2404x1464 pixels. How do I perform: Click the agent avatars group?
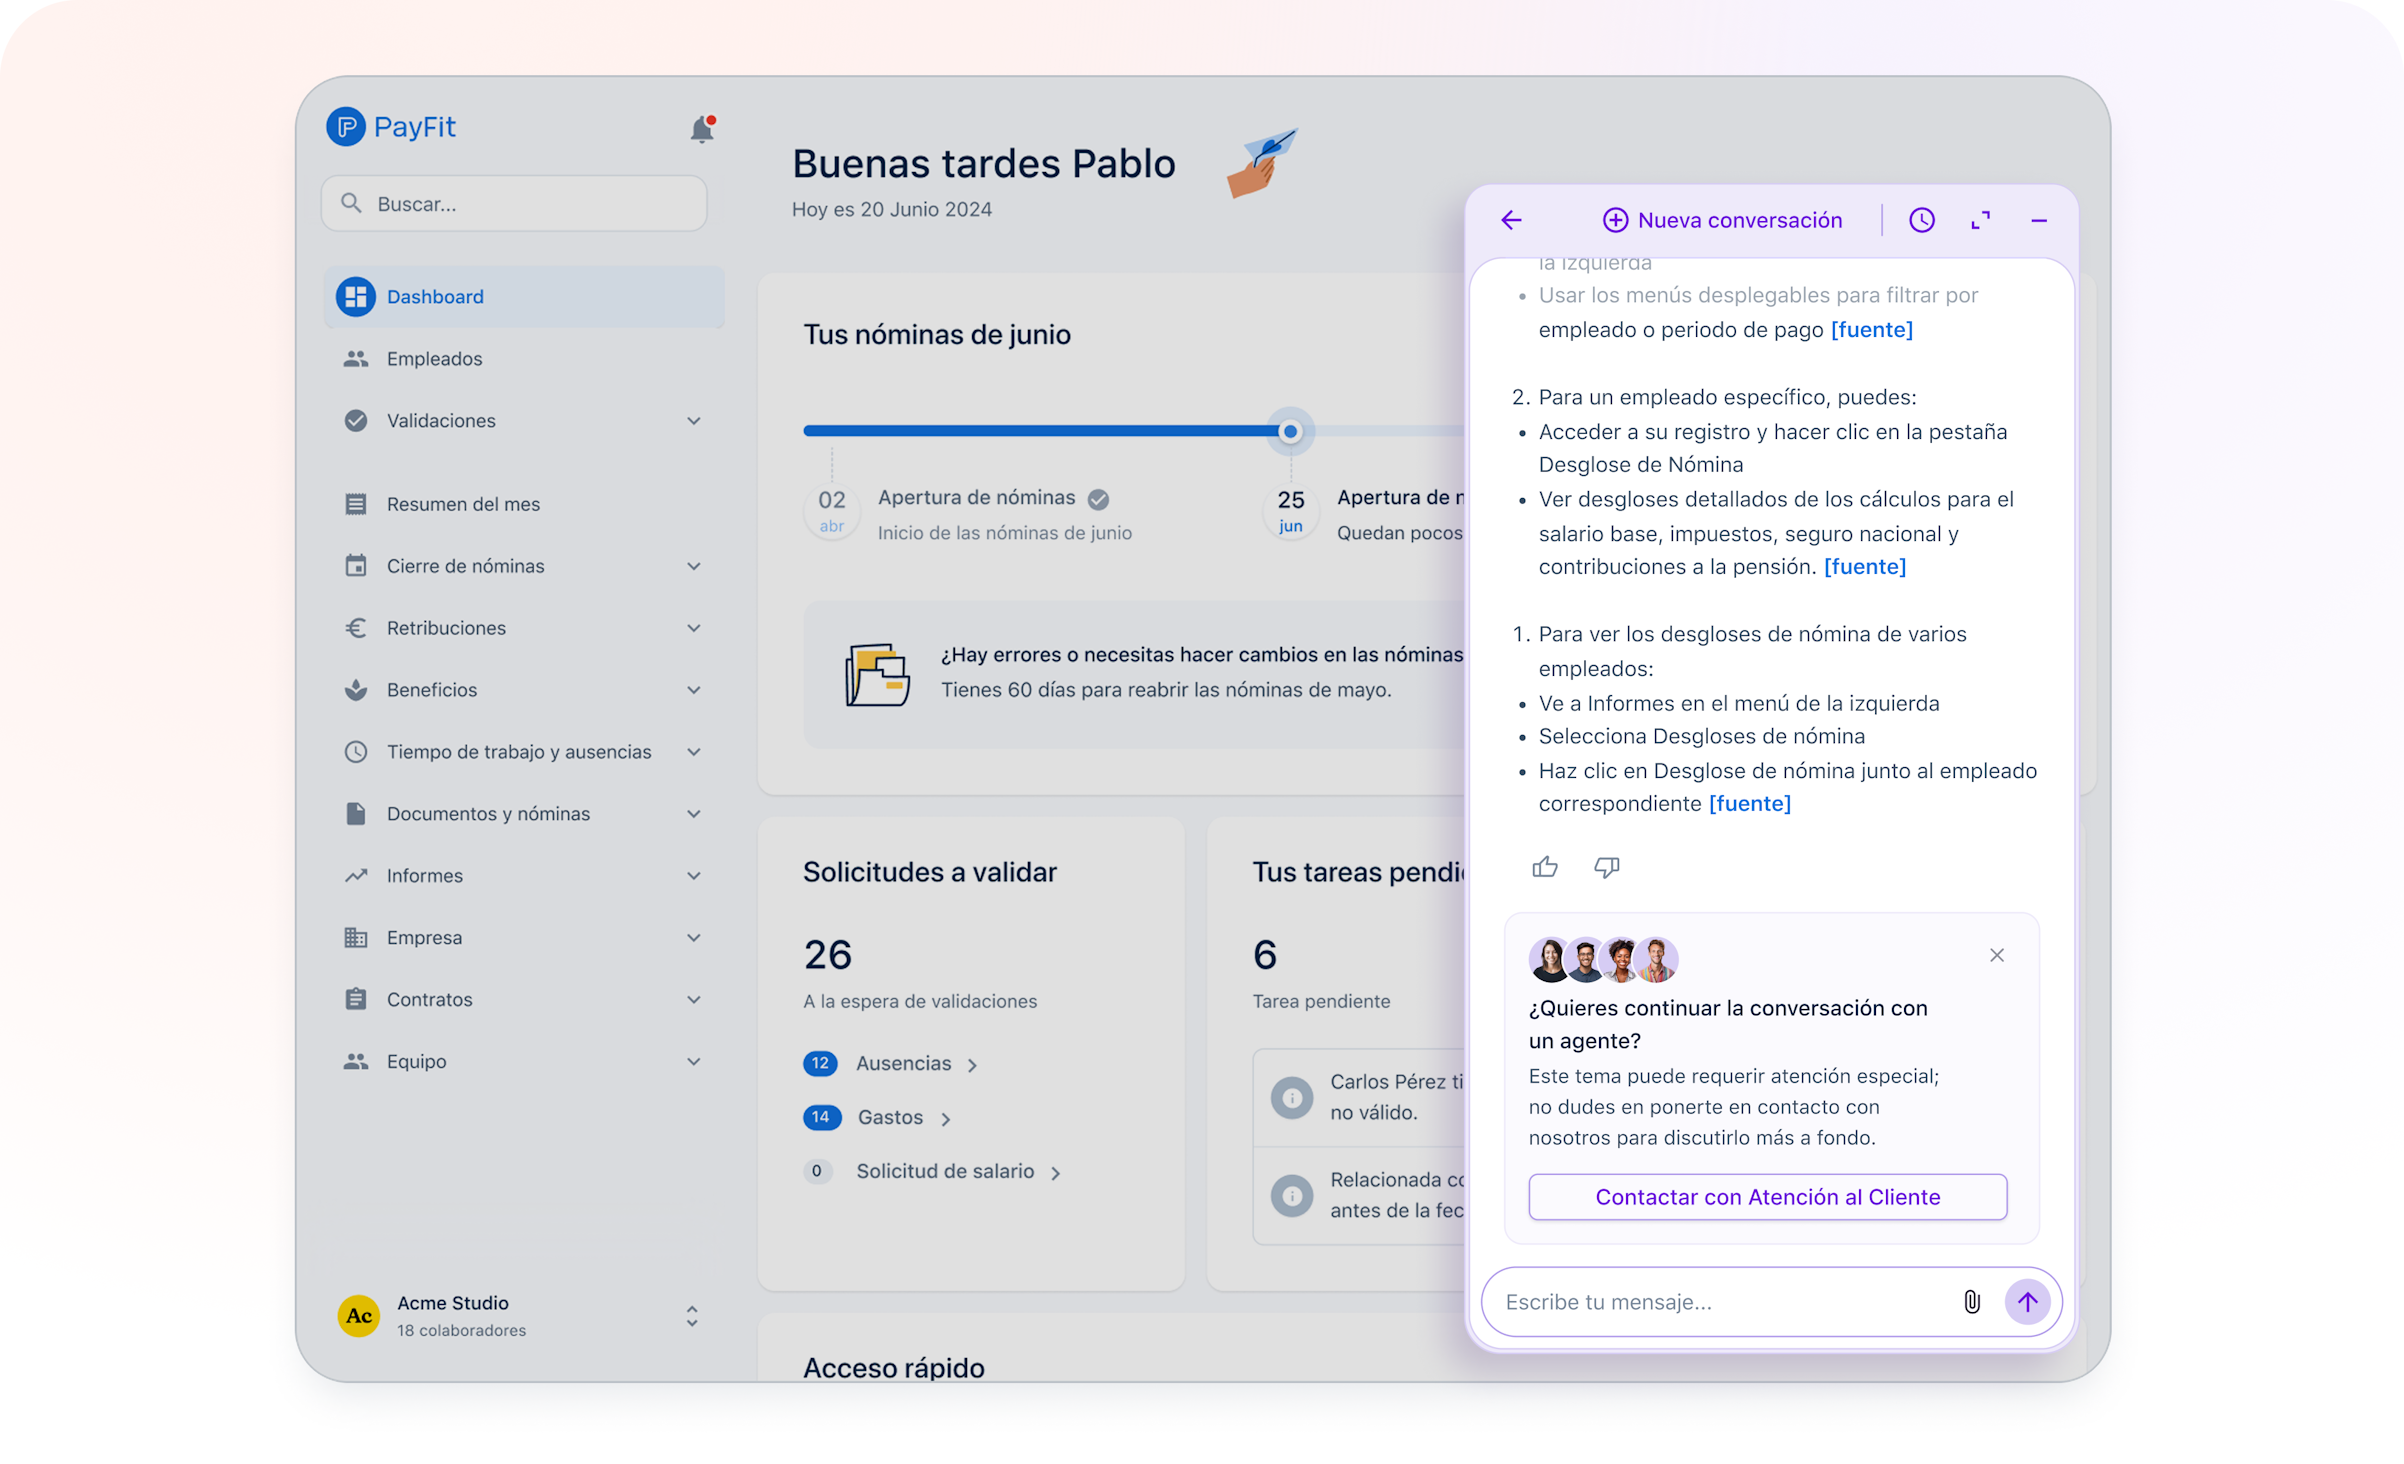point(1603,960)
